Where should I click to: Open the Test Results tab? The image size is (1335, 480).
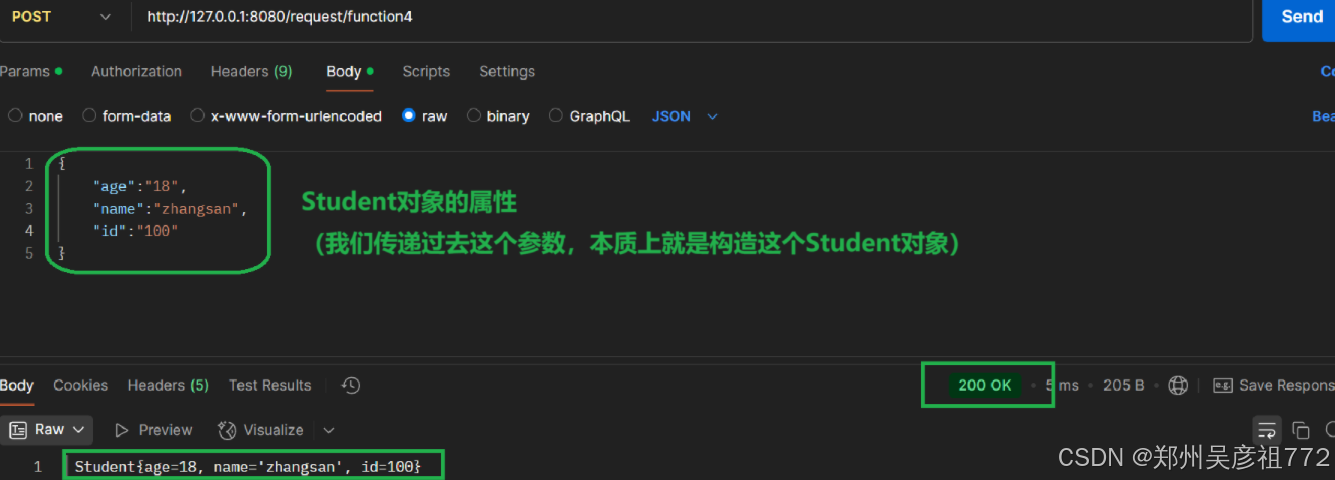click(270, 385)
